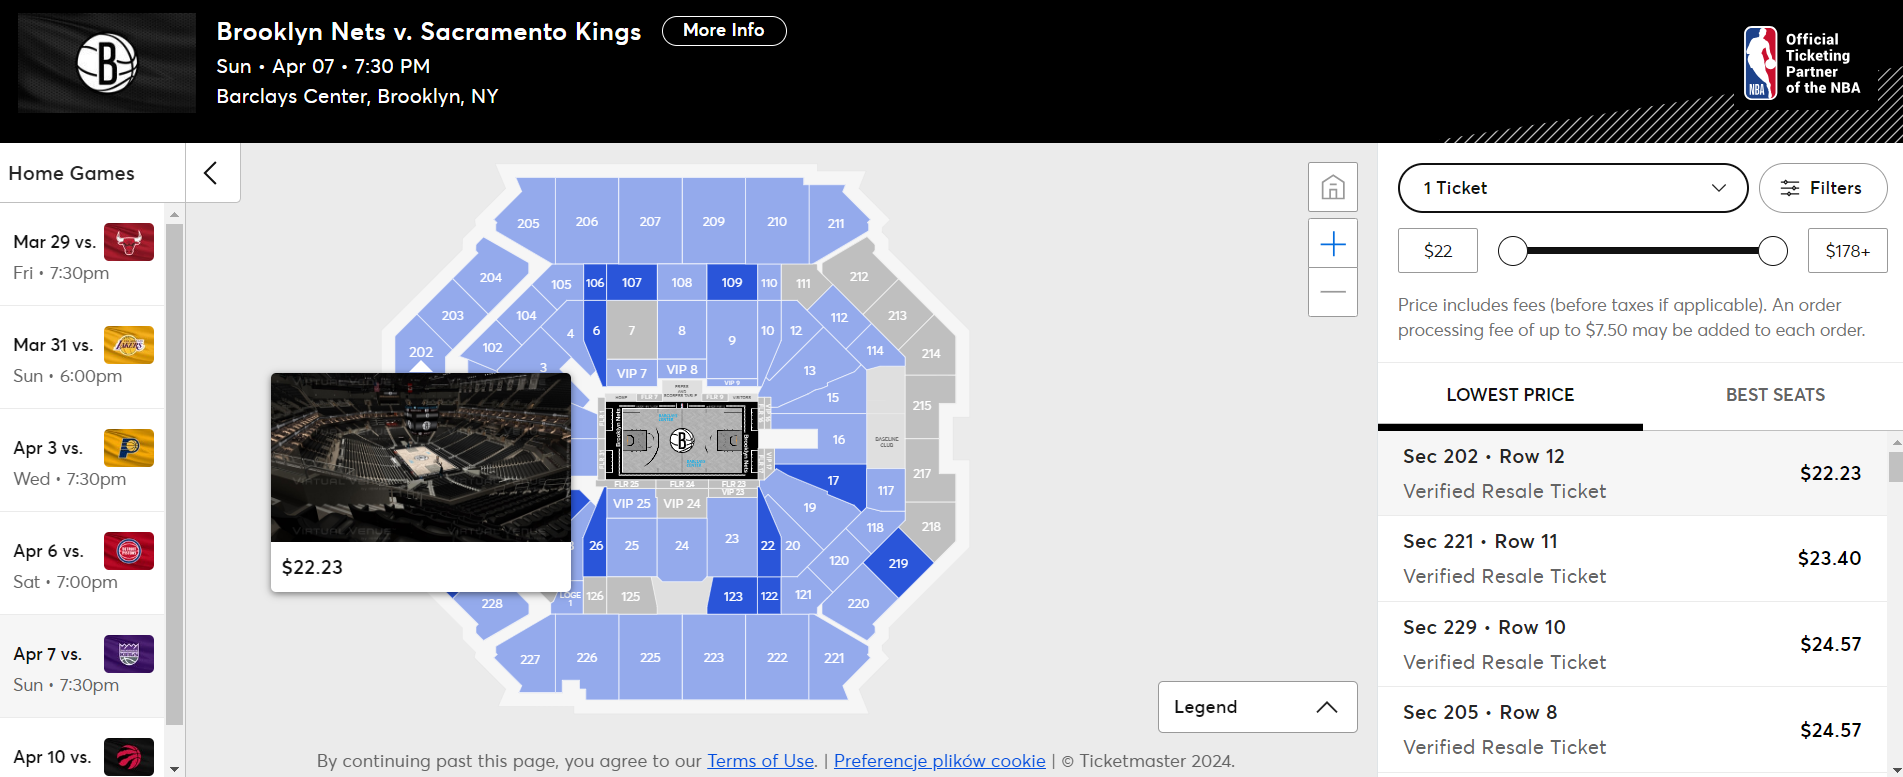This screenshot has height=777, width=1903.
Task: Select the Detroit Pistons logo game
Action: tap(129, 551)
